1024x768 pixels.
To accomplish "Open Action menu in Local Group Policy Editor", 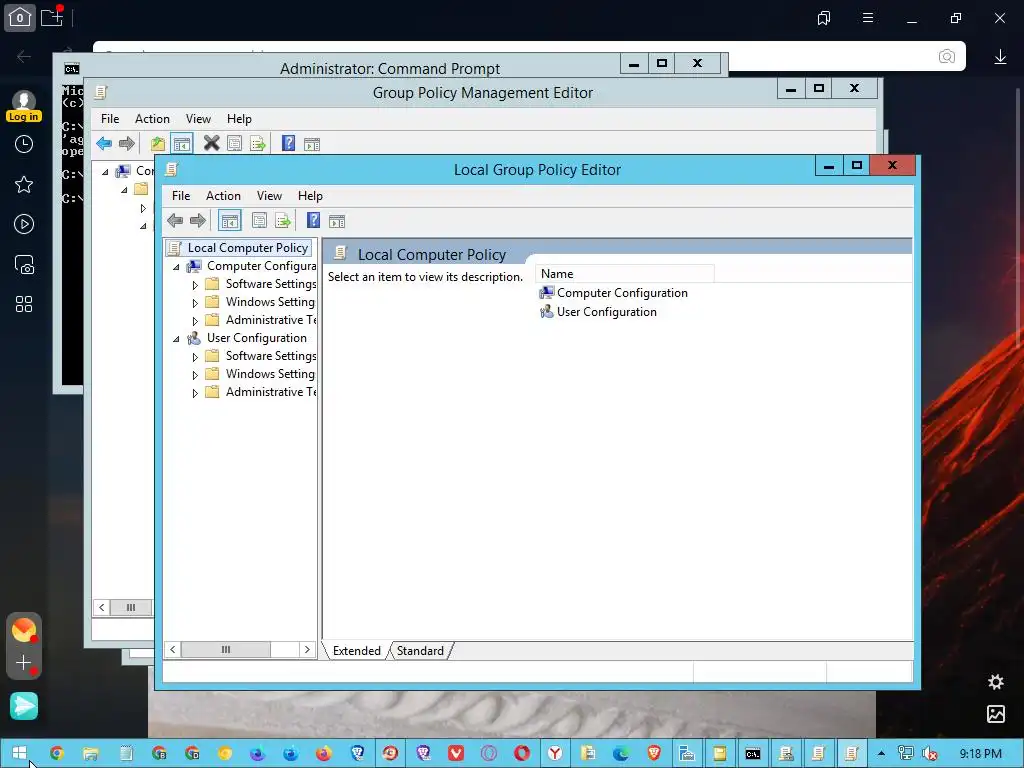I will [223, 195].
